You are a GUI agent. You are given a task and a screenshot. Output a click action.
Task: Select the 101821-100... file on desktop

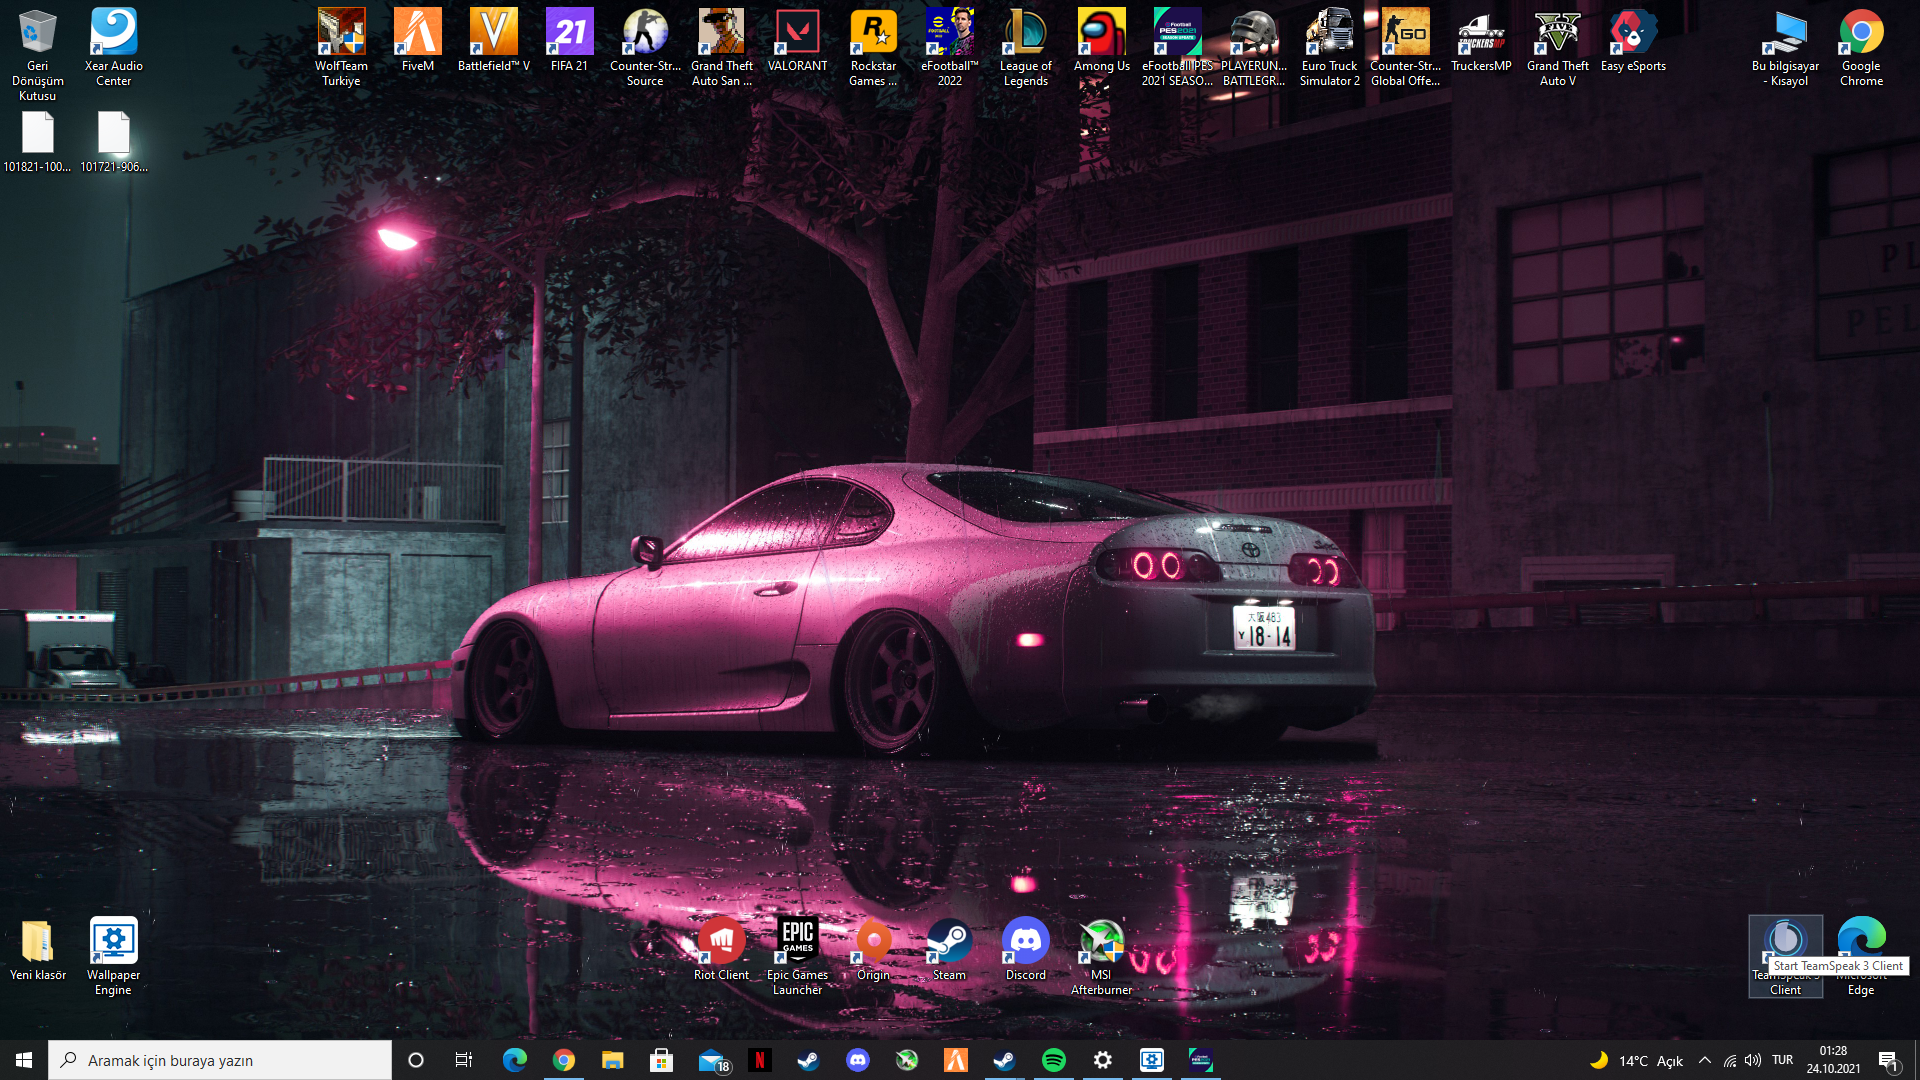(x=37, y=142)
